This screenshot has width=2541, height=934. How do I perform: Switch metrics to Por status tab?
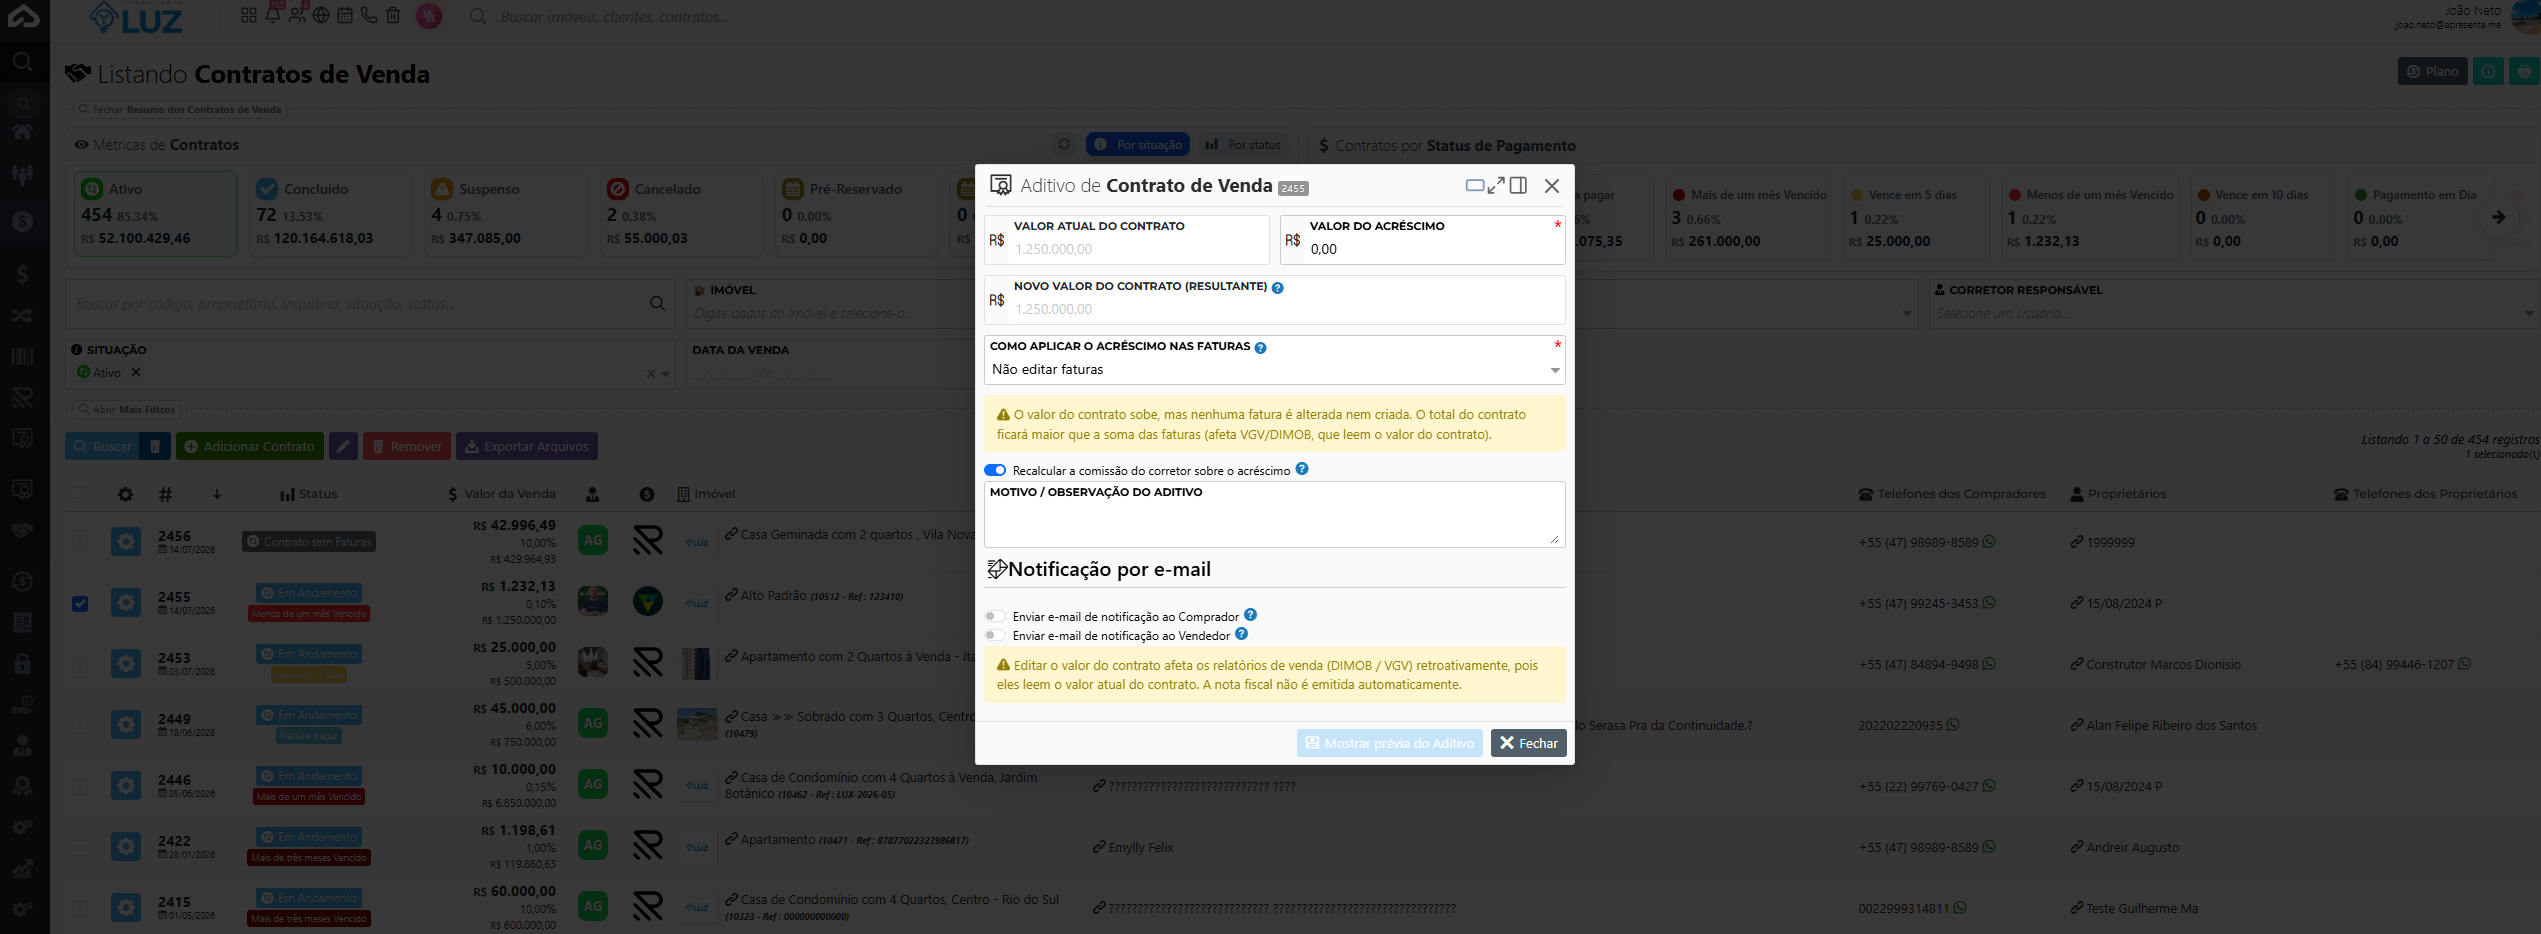[1243, 145]
